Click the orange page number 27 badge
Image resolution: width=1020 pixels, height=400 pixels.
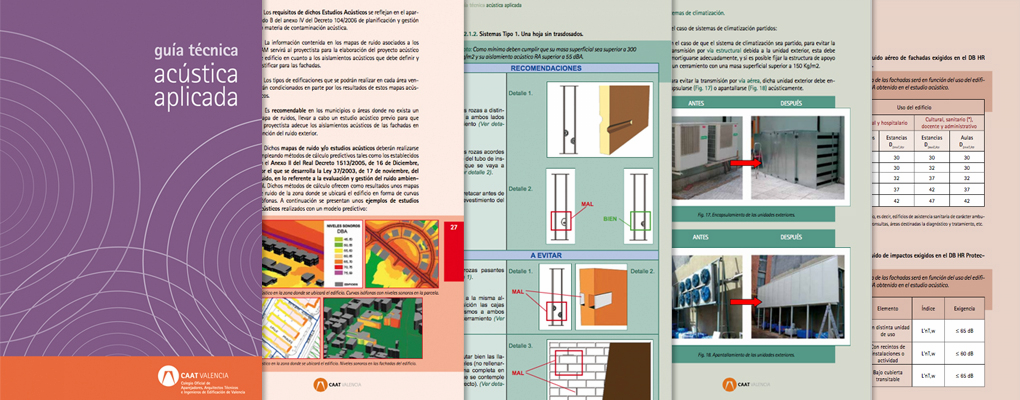(x=454, y=229)
